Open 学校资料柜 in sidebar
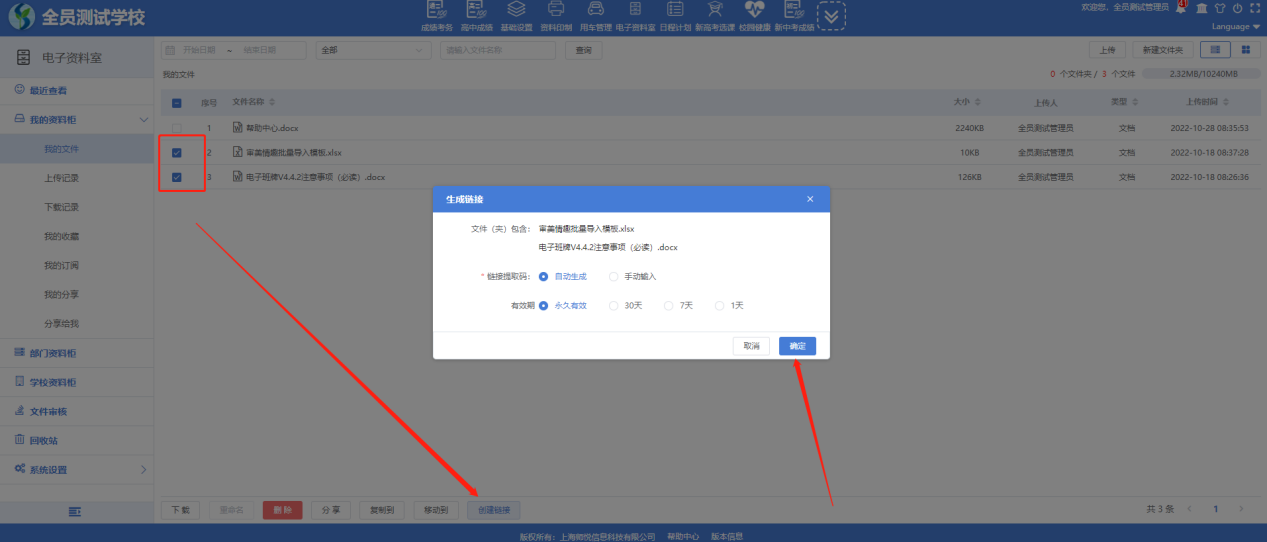The height and width of the screenshot is (542, 1267). pos(77,382)
